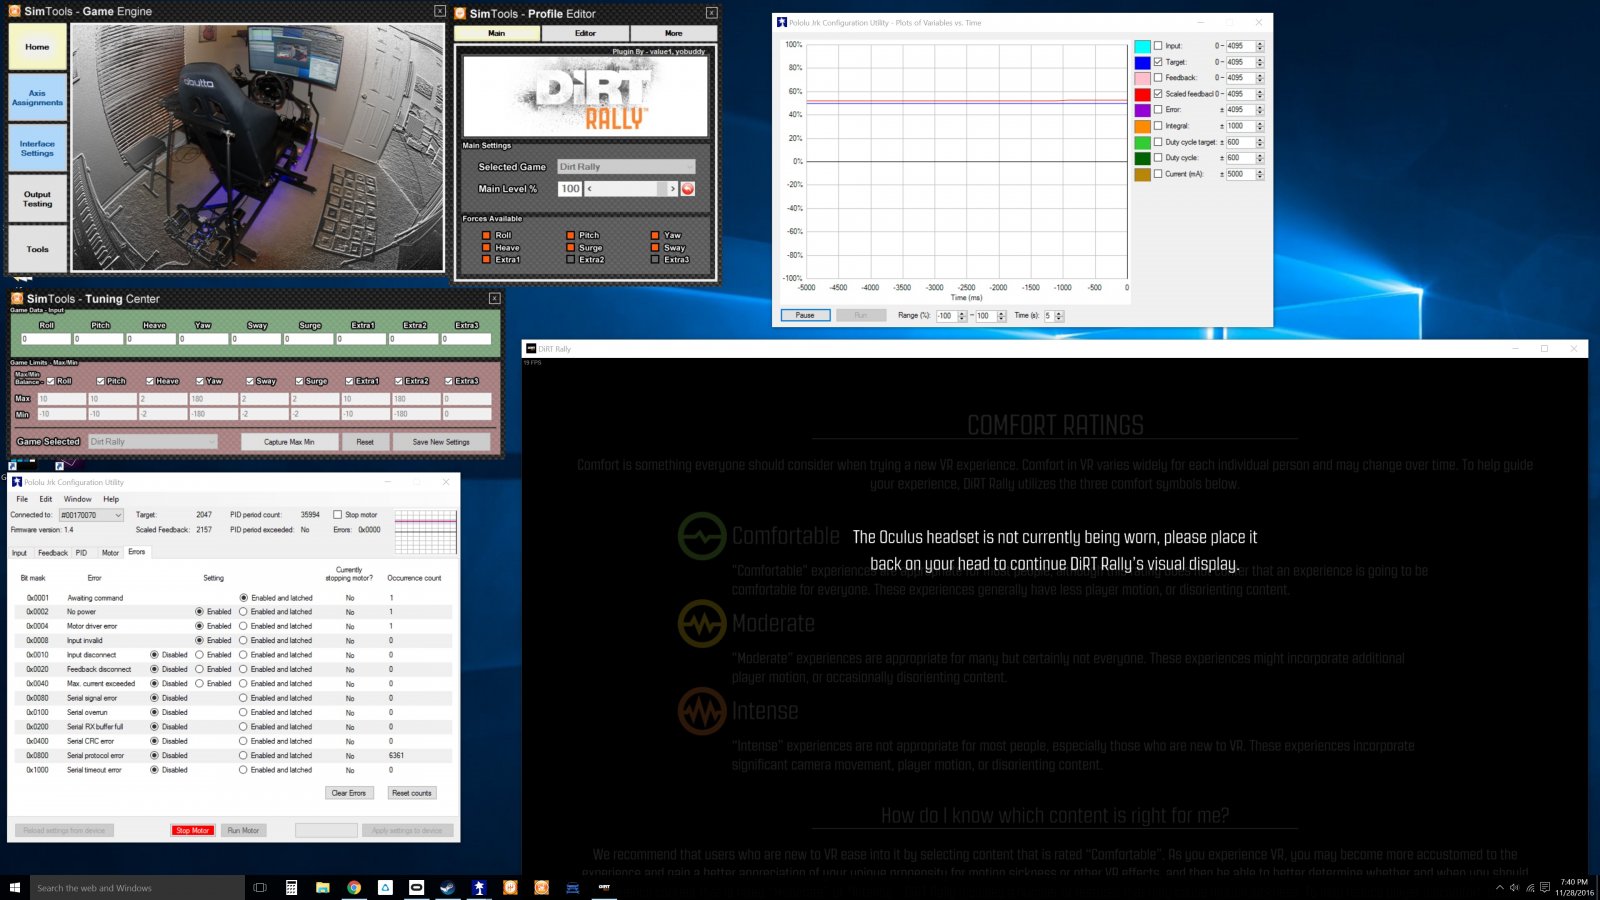
Task: Open Axis Assignments in Game Engine sidebar
Action: pyautogui.click(x=38, y=98)
